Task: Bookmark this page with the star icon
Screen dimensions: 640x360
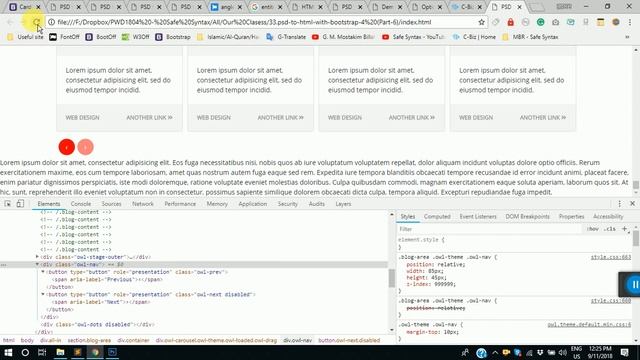Action: pos(482,22)
